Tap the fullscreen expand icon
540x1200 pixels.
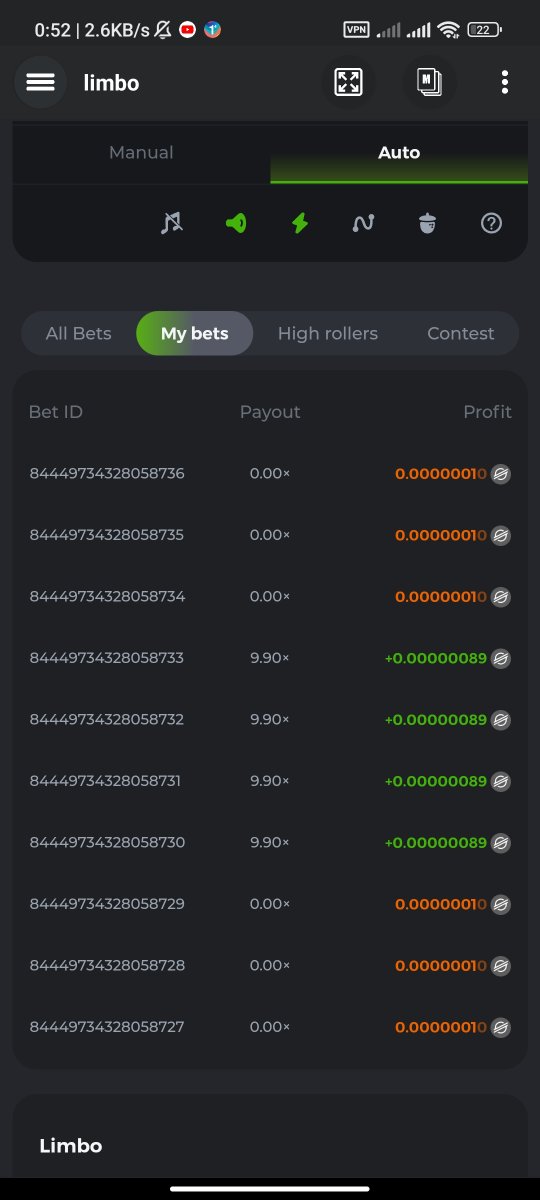click(x=348, y=82)
